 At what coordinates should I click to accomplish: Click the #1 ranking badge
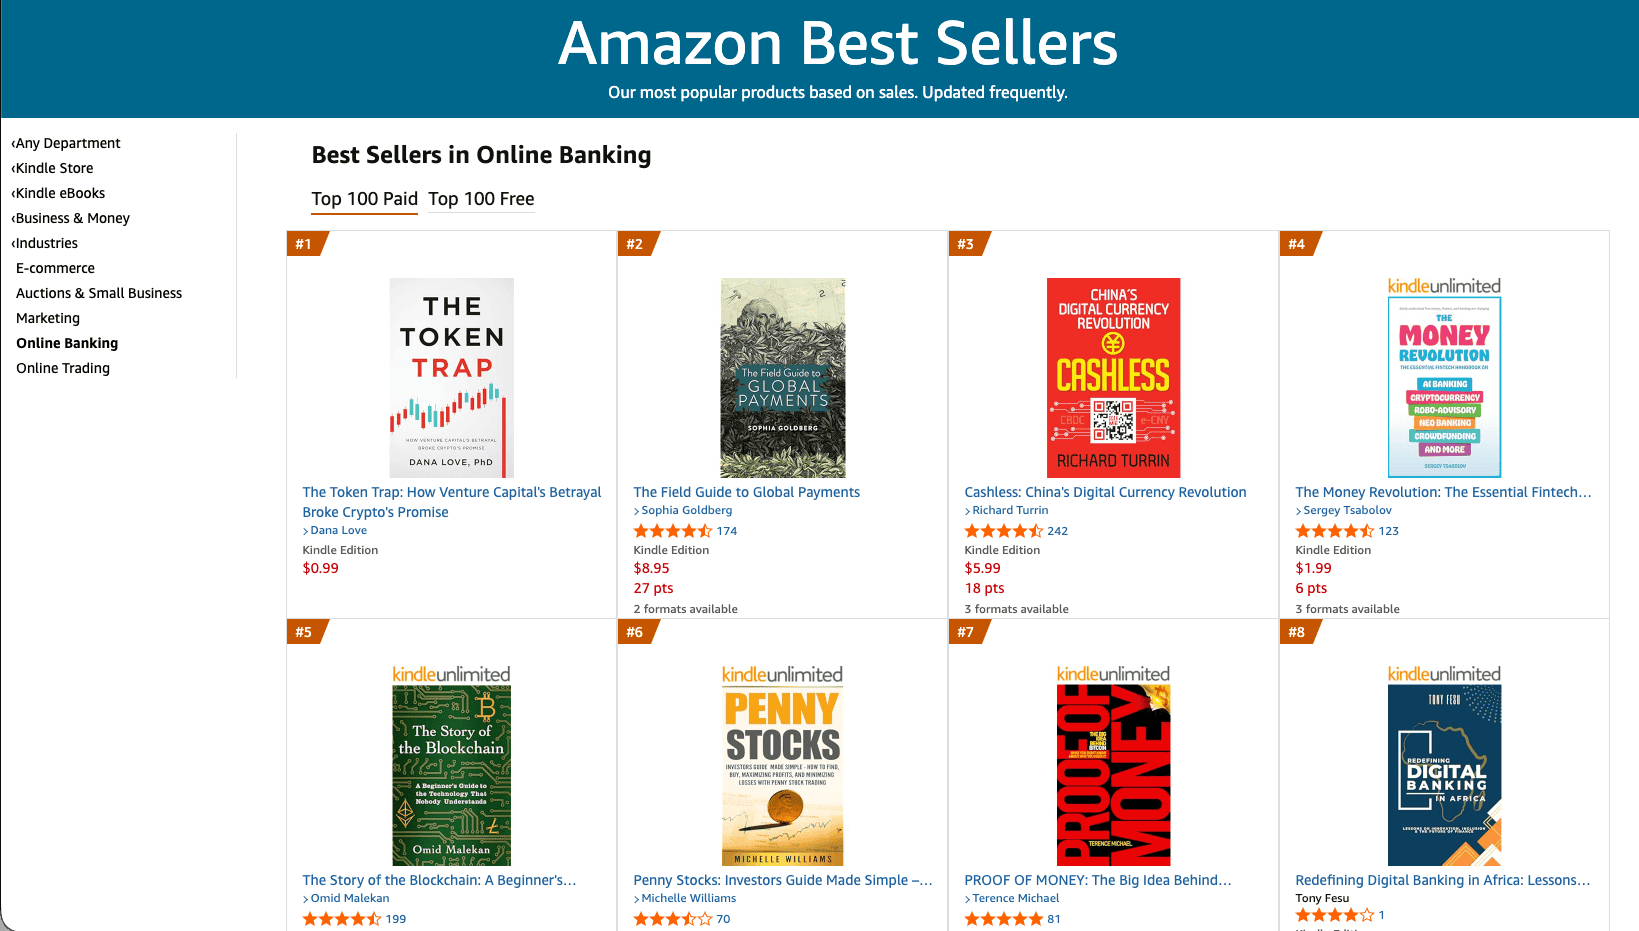[303, 243]
